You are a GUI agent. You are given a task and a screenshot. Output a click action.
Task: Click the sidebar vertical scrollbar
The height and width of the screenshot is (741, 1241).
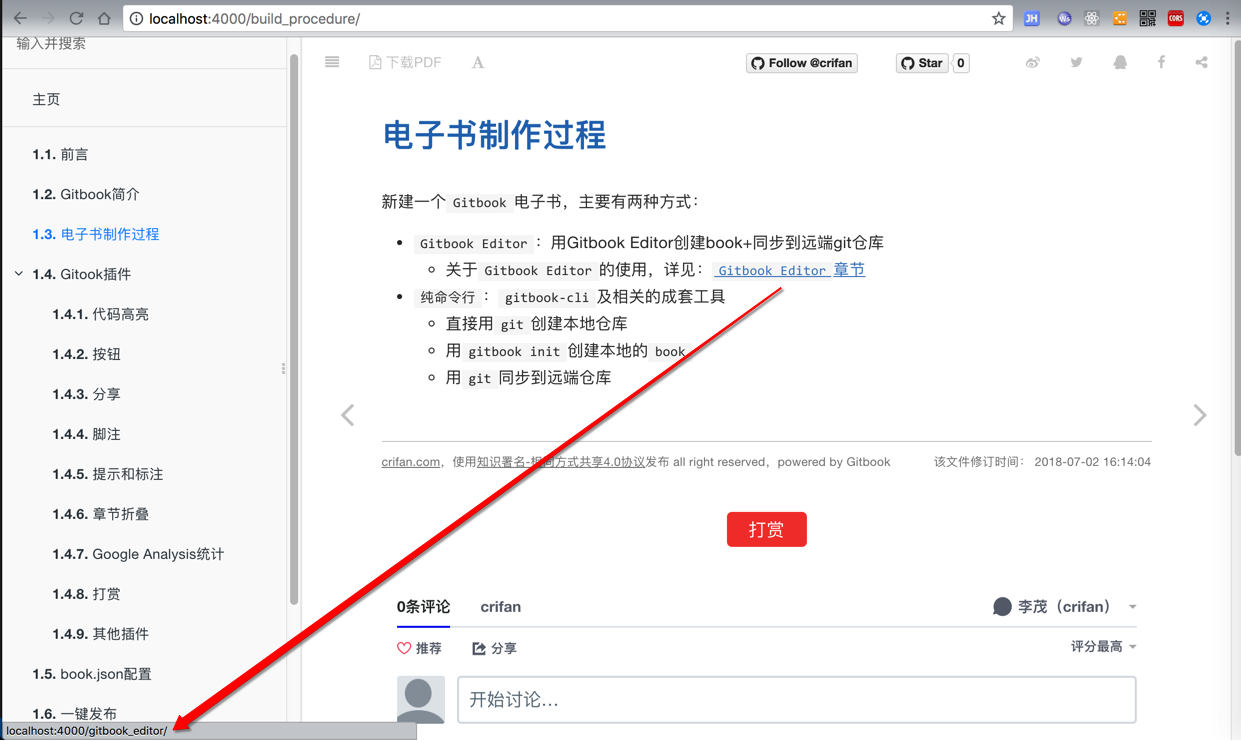pyautogui.click(x=294, y=330)
